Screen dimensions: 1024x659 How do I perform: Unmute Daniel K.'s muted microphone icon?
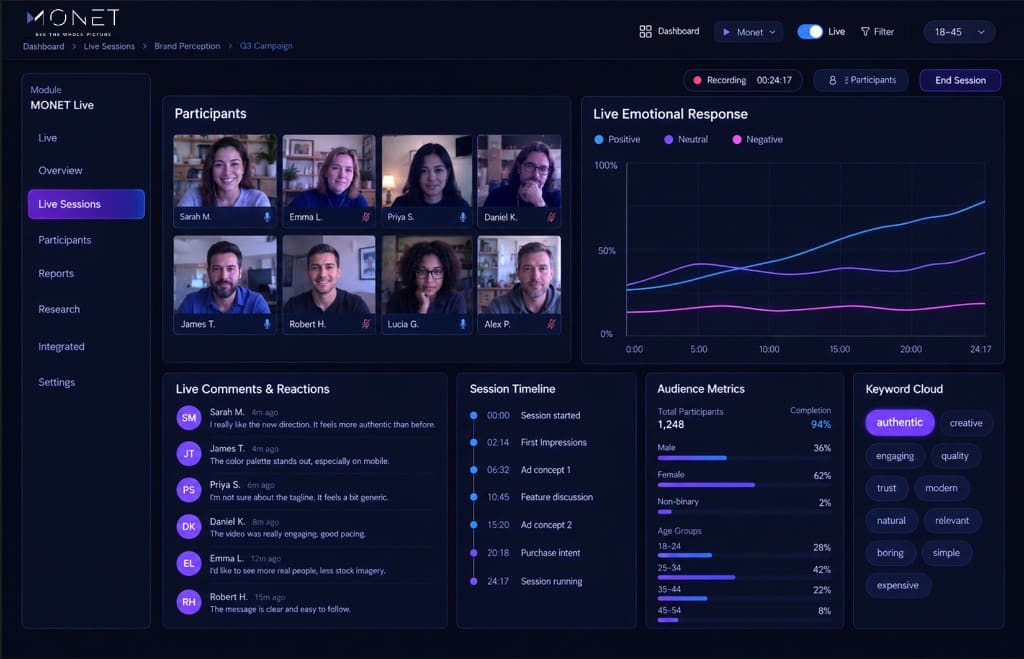[x=551, y=217]
